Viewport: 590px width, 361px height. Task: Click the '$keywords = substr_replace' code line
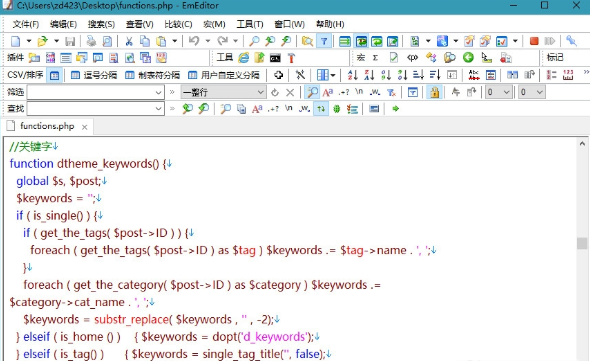[x=152, y=320]
